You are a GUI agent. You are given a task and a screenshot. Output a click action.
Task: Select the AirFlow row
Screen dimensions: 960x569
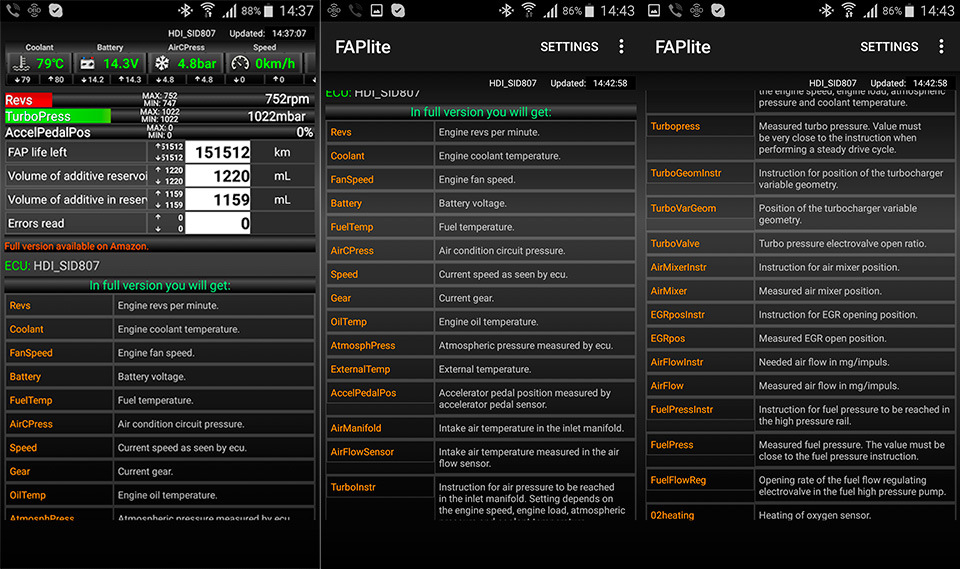pyautogui.click(x=801, y=386)
